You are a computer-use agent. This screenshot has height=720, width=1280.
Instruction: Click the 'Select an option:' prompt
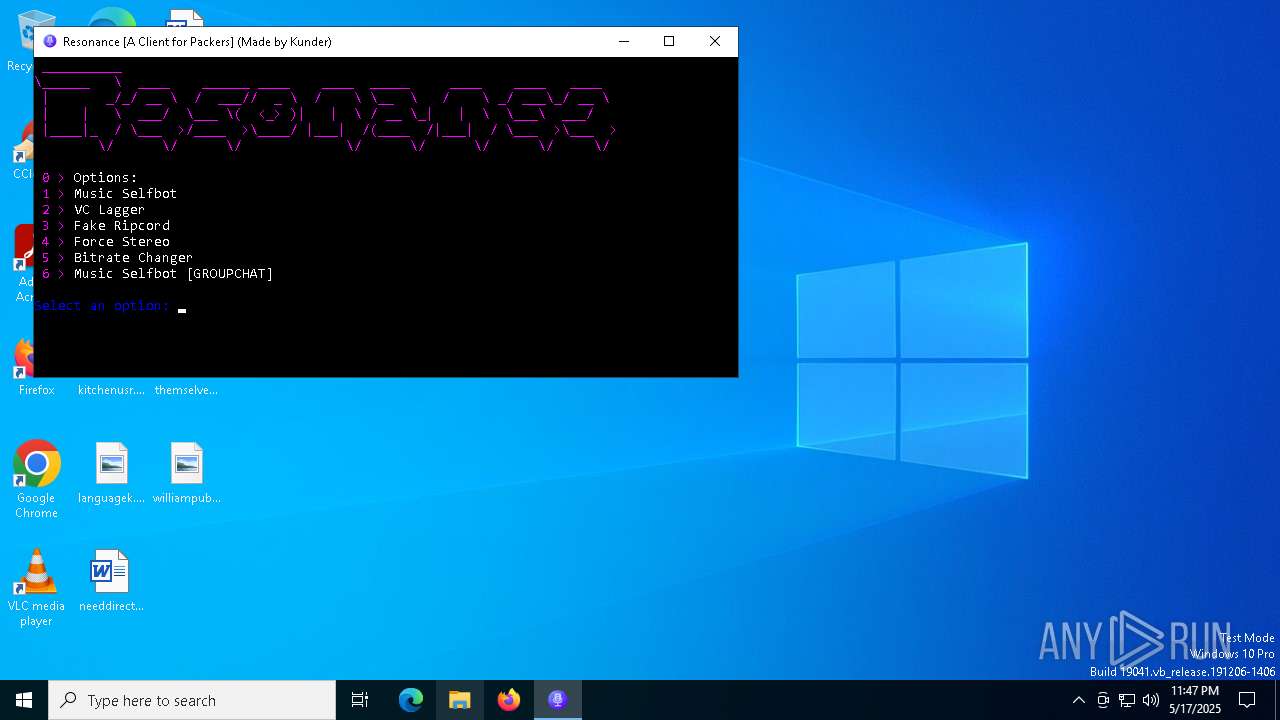(102, 305)
